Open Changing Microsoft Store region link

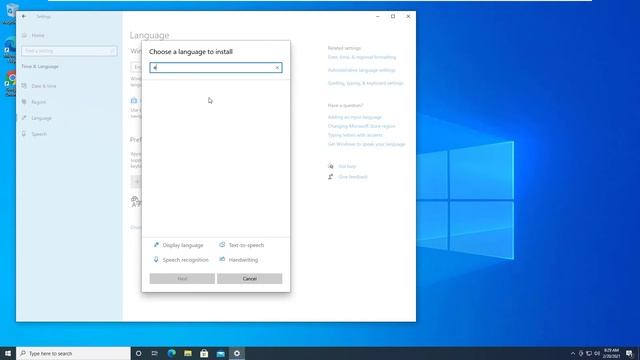[x=361, y=126]
